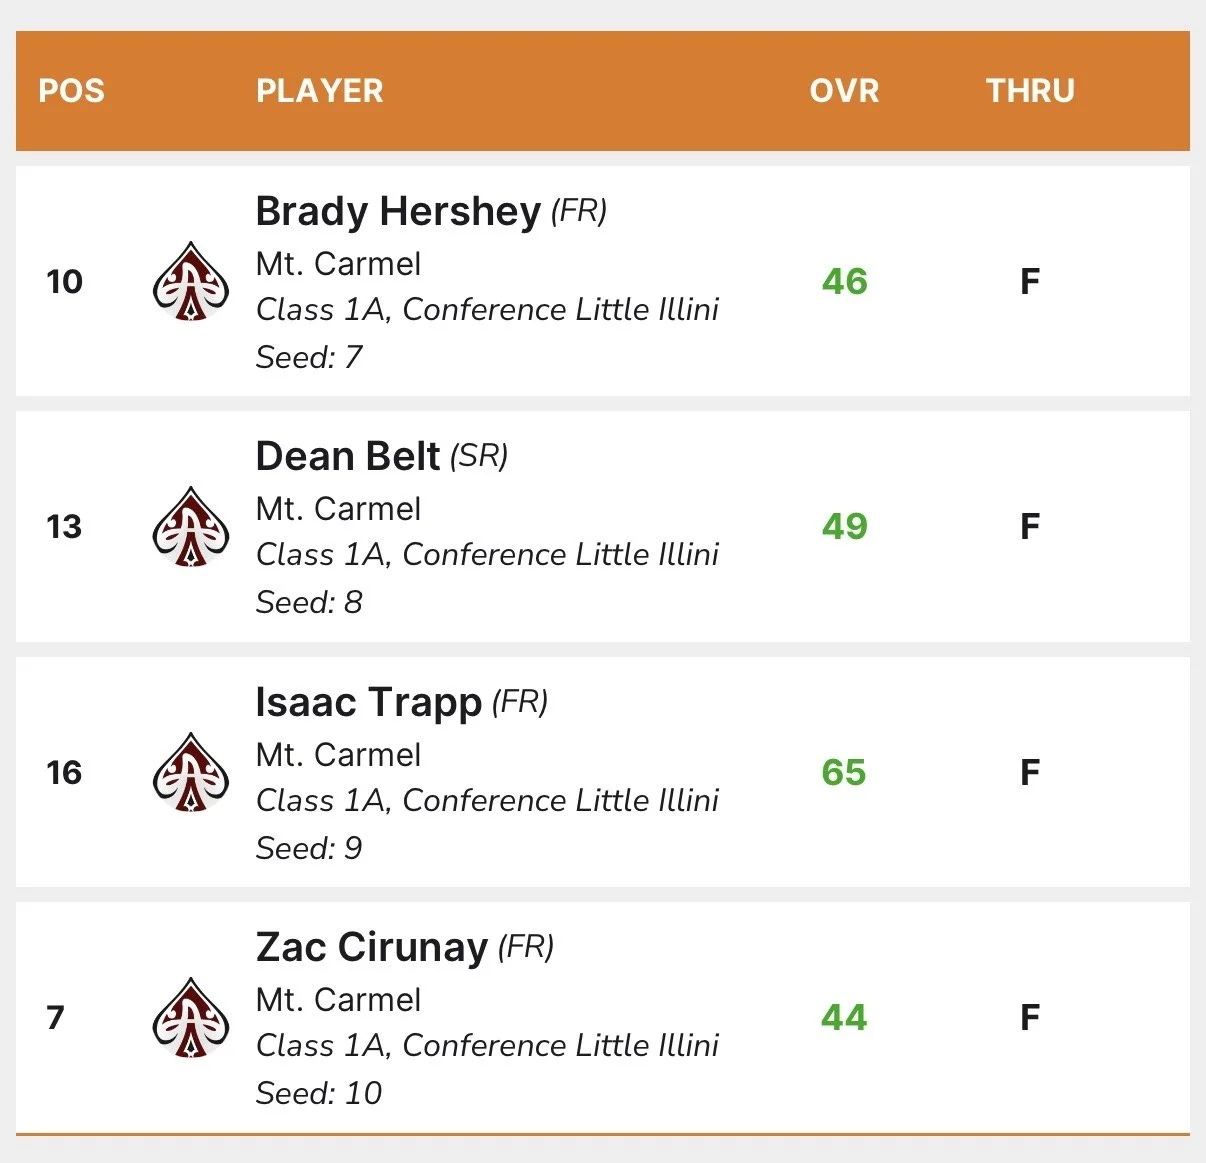Viewport: 1206px width, 1163px height.
Task: Select Isaac Trapp's overall score 65
Action: click(x=844, y=773)
